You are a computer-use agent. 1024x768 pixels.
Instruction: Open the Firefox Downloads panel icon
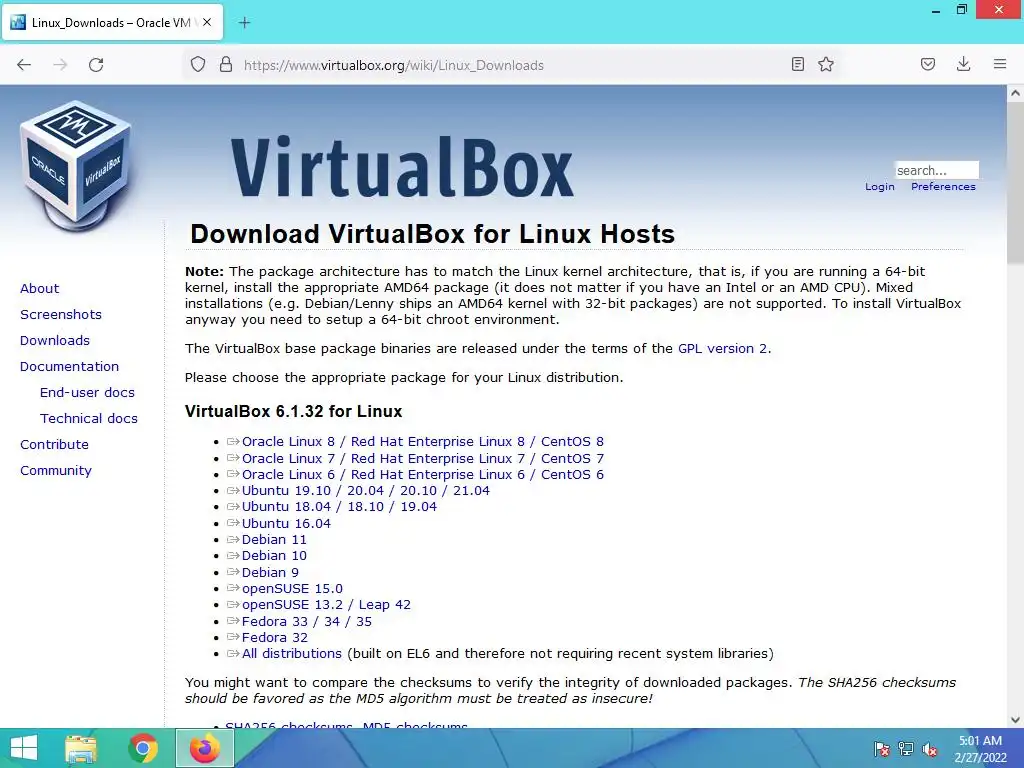coord(963,64)
